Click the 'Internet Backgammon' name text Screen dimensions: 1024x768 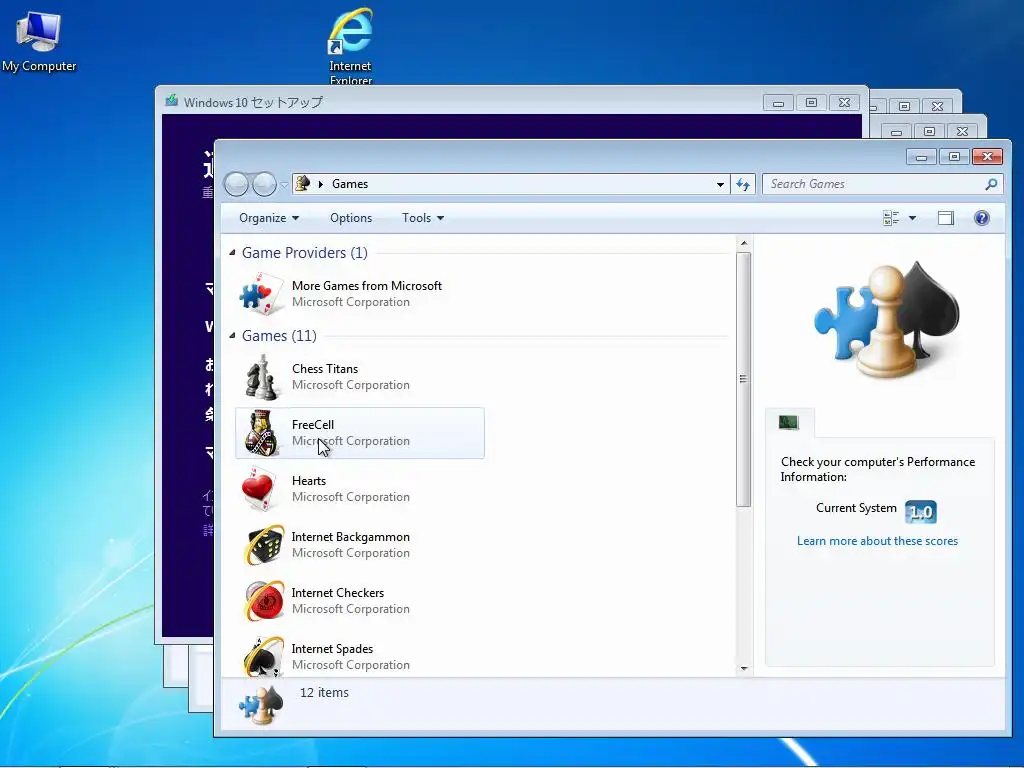tap(351, 537)
